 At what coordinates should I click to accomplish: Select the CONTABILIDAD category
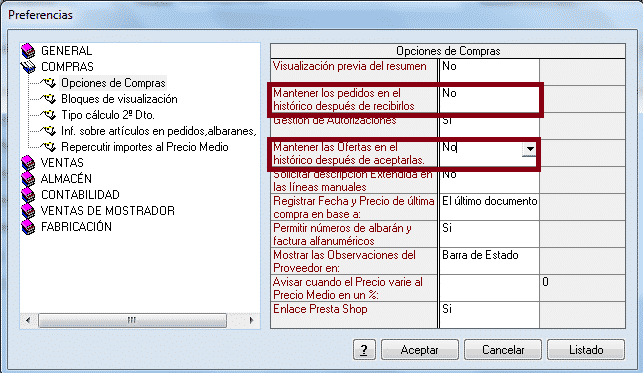80,195
